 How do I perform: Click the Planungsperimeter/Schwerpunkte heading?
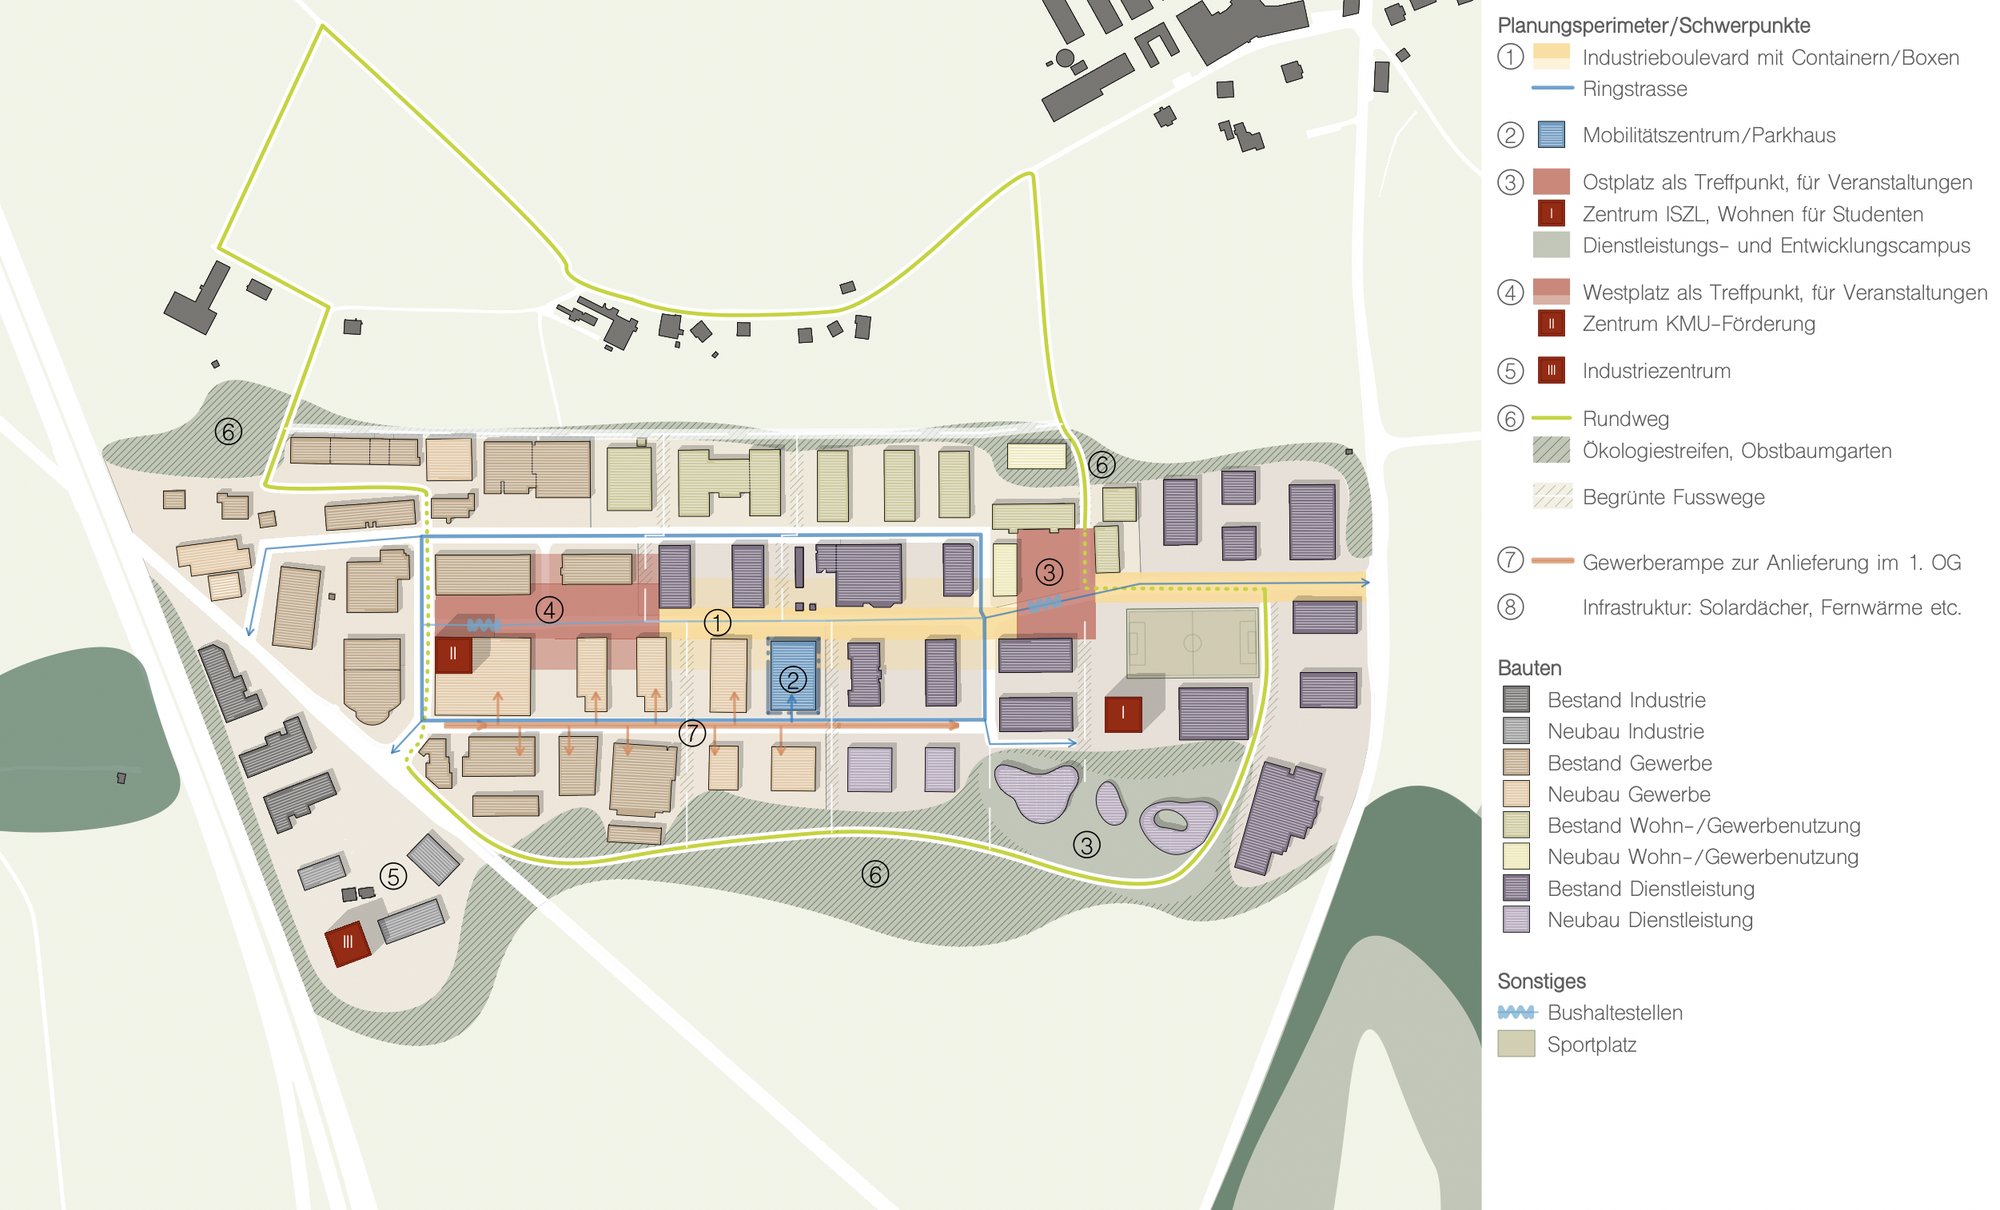coord(1653,26)
